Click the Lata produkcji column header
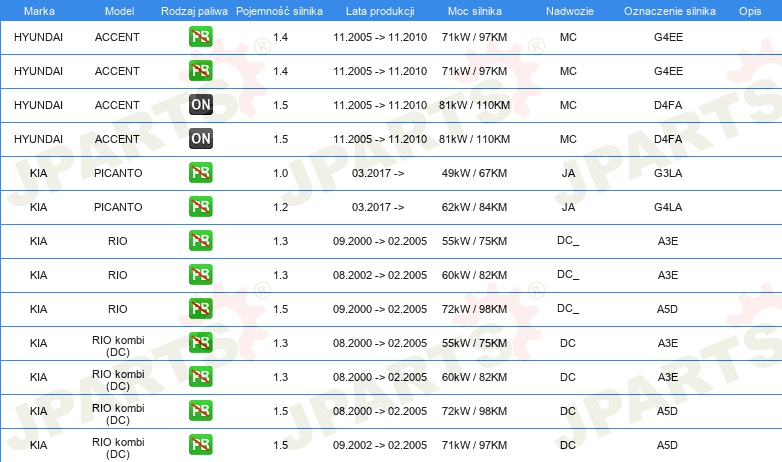The width and height of the screenshot is (782, 462). [x=380, y=11]
